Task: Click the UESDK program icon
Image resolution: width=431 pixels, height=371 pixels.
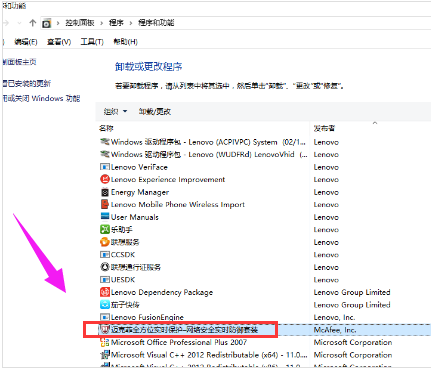Action: click(105, 280)
